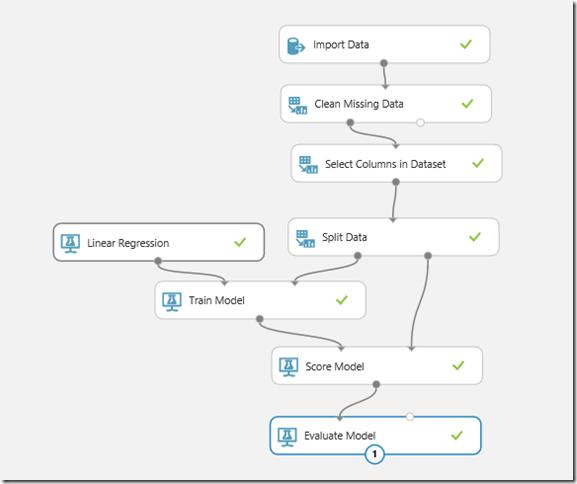Click the Score Model flask icon

(288, 367)
